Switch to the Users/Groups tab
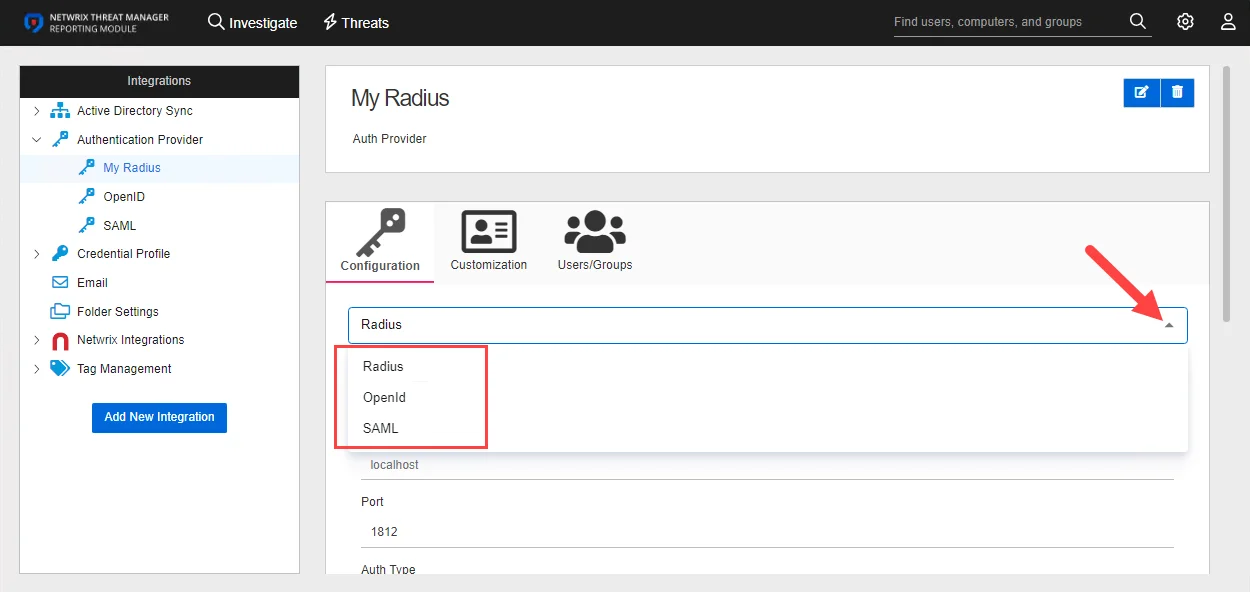The width and height of the screenshot is (1250, 592). (x=595, y=242)
